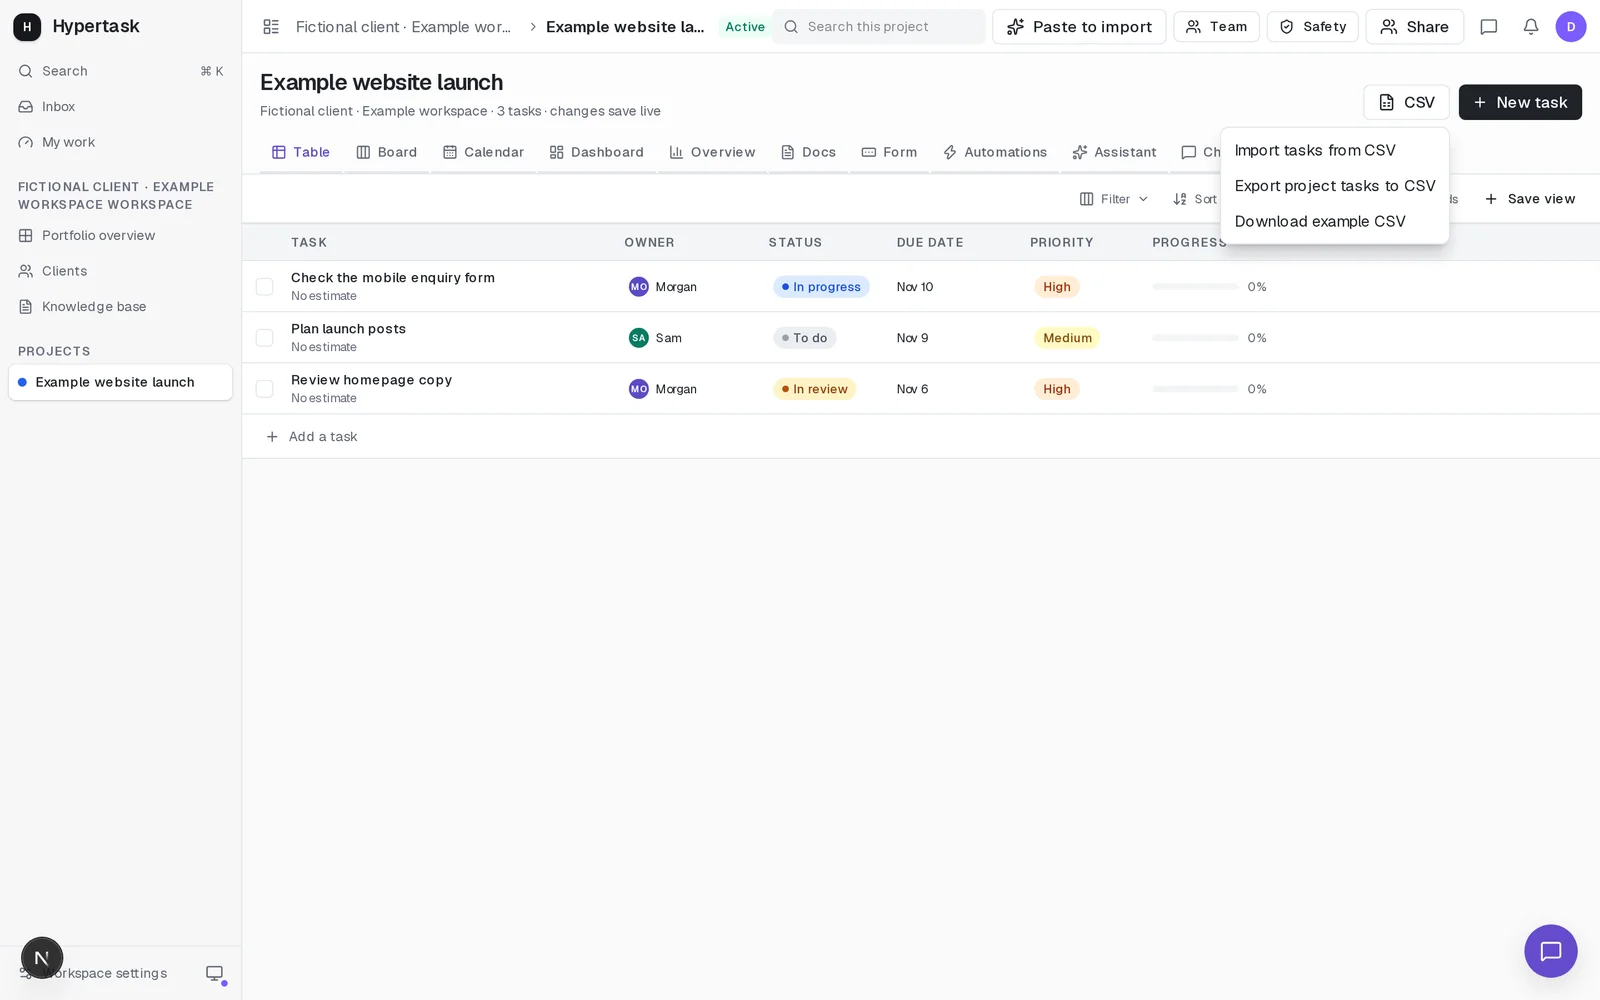Screen dimensions: 1600x1000
Task: Click Sam's avatar on Plan launch posts row
Action: [x=639, y=338]
